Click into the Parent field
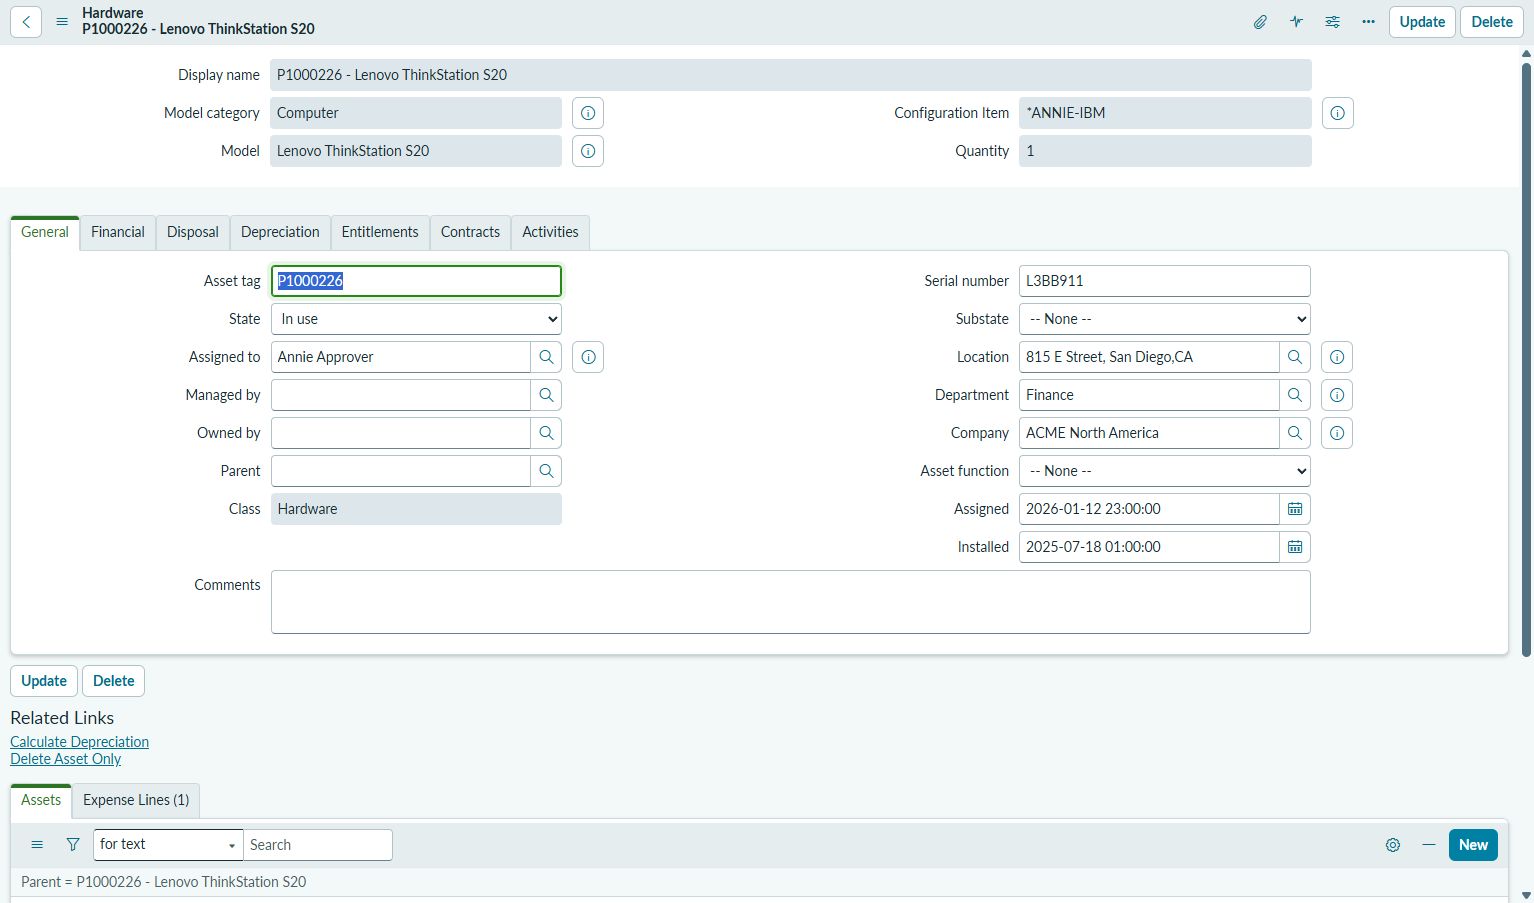The height and width of the screenshot is (903, 1534). click(401, 471)
